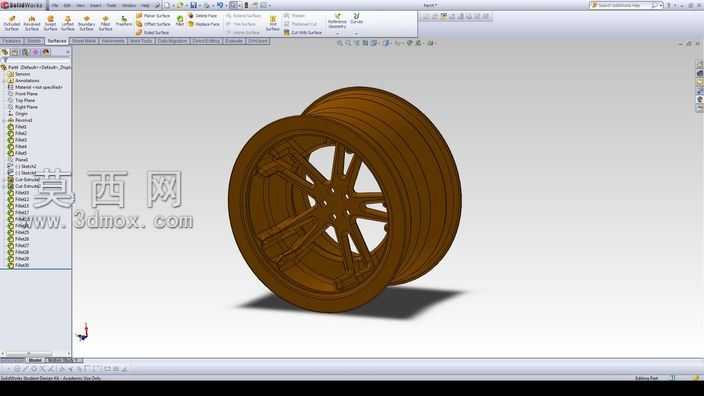Click the New document icon
Image resolution: width=704 pixels, height=396 pixels.
[167, 5]
